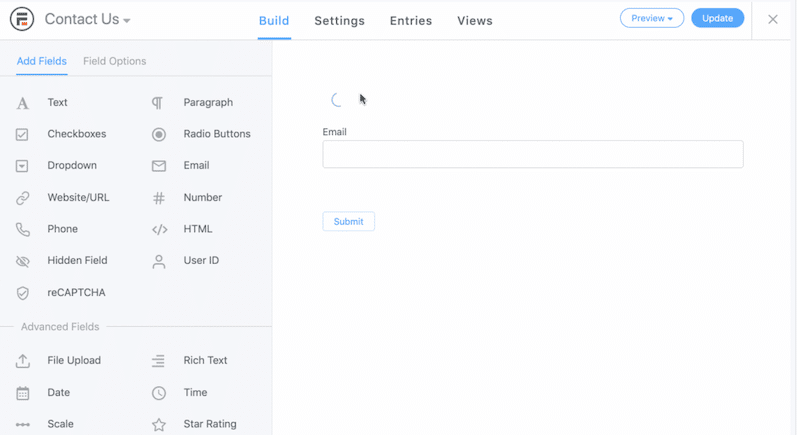The width and height of the screenshot is (800, 435).
Task: Add the Hidden Field eye icon
Action: click(23, 261)
